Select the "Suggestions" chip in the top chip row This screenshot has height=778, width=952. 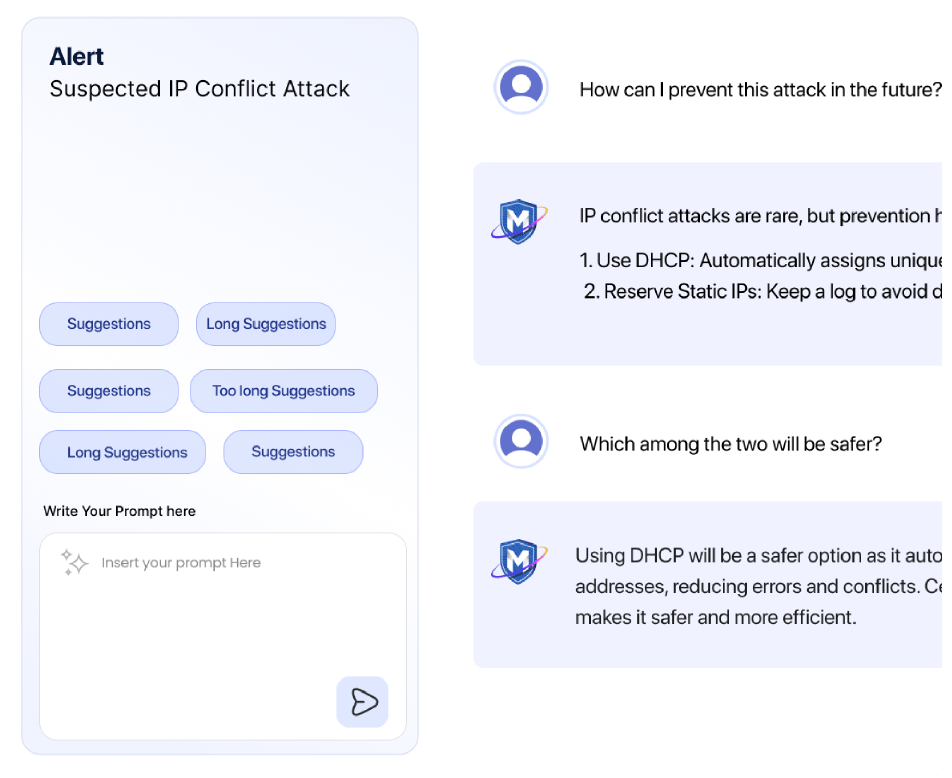point(109,324)
